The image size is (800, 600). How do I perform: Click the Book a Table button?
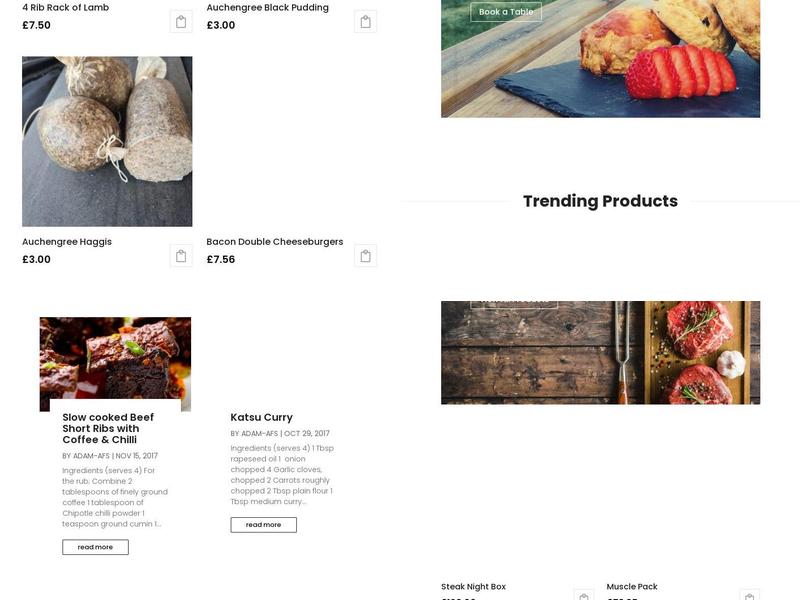click(x=506, y=12)
